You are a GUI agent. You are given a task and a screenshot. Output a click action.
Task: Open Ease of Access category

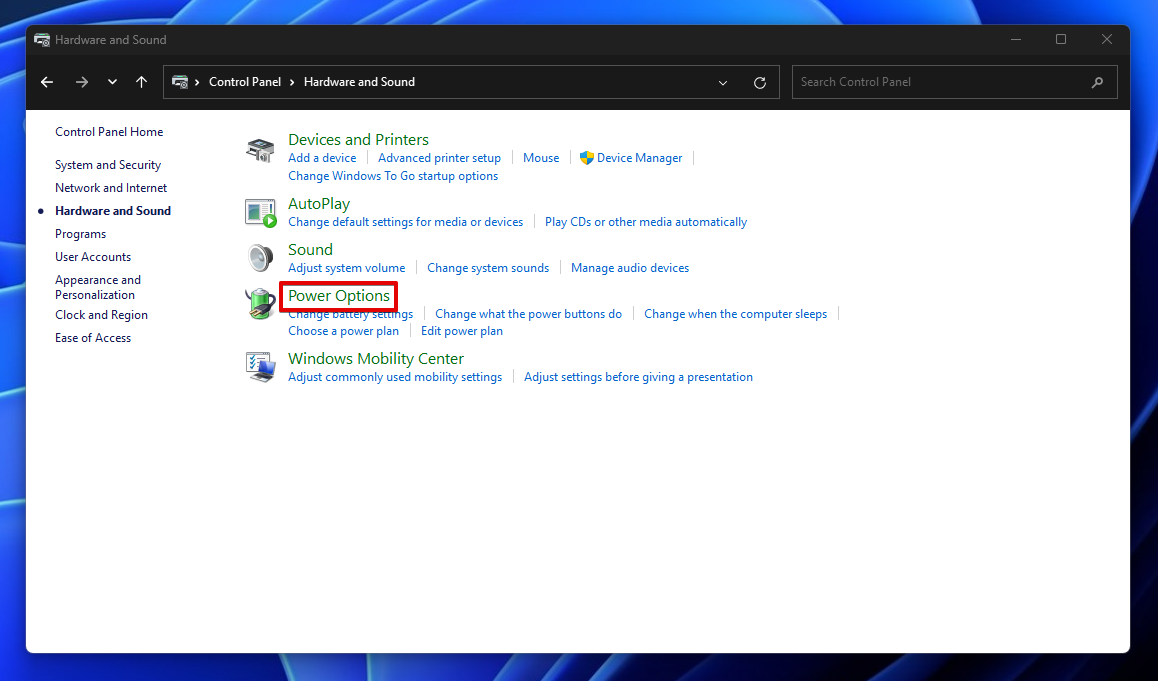click(x=92, y=338)
